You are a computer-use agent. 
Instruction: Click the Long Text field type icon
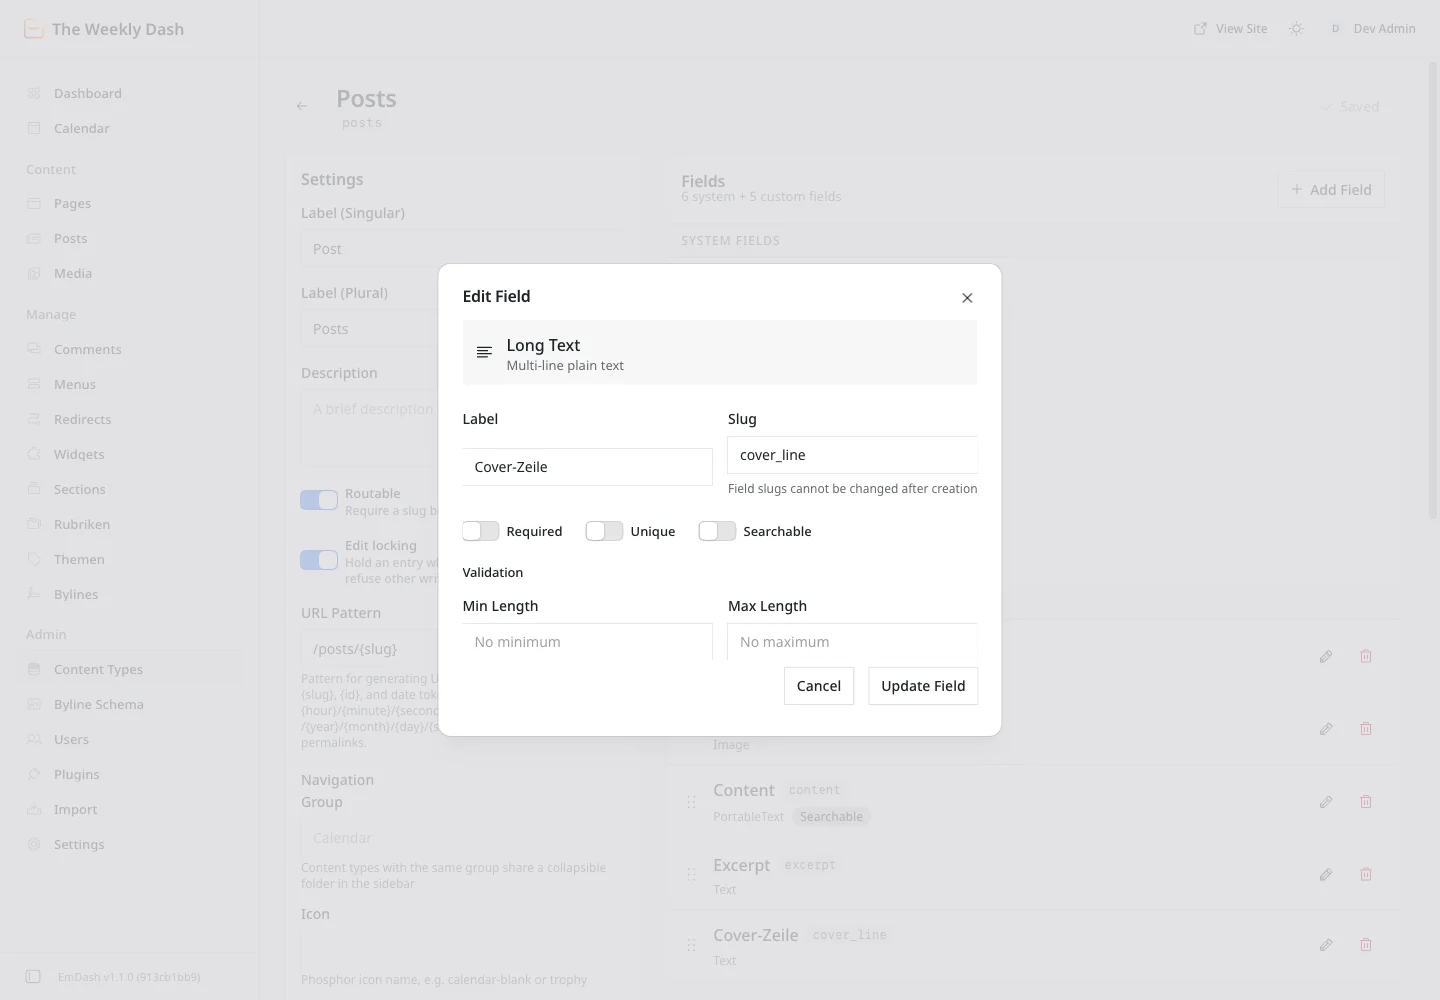pos(484,353)
